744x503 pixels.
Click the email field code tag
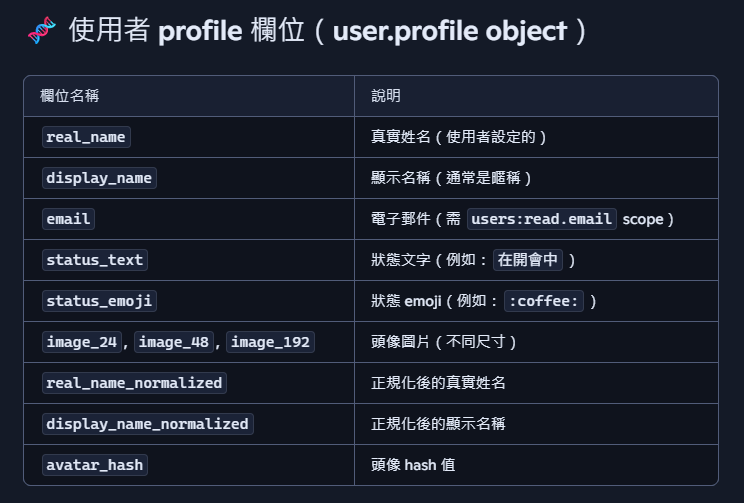pos(68,219)
